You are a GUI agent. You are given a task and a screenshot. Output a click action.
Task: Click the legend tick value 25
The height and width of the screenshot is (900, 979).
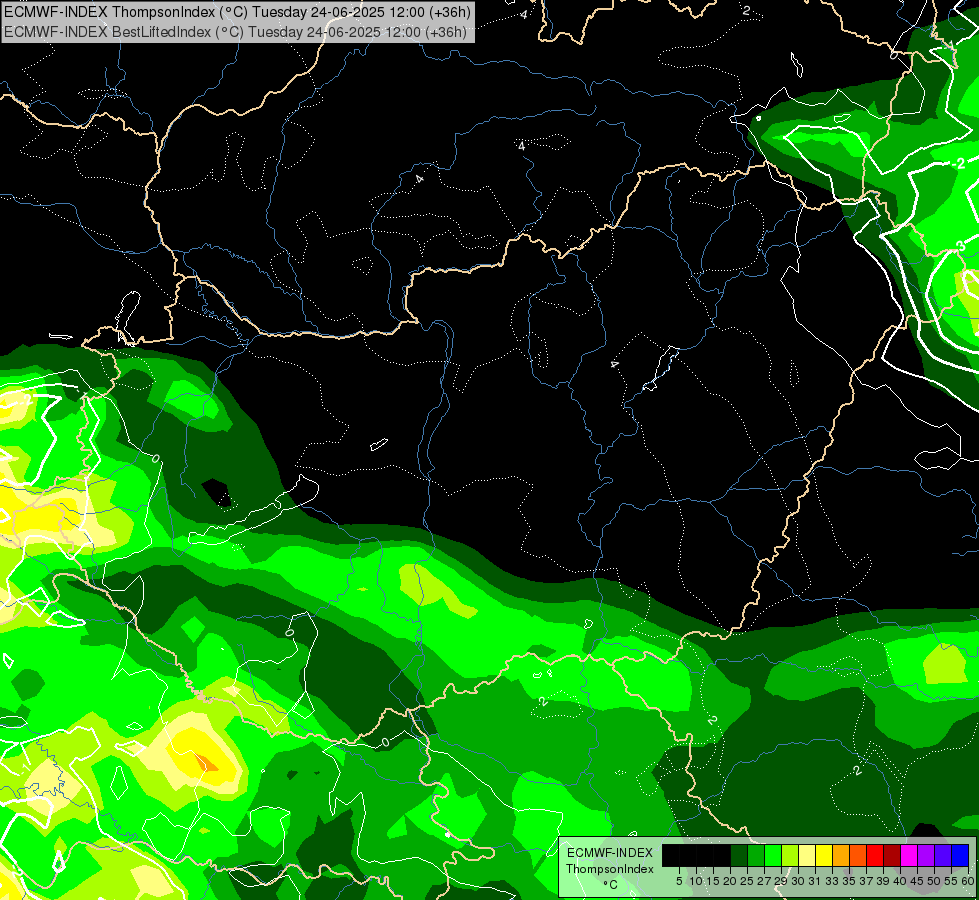point(747,881)
